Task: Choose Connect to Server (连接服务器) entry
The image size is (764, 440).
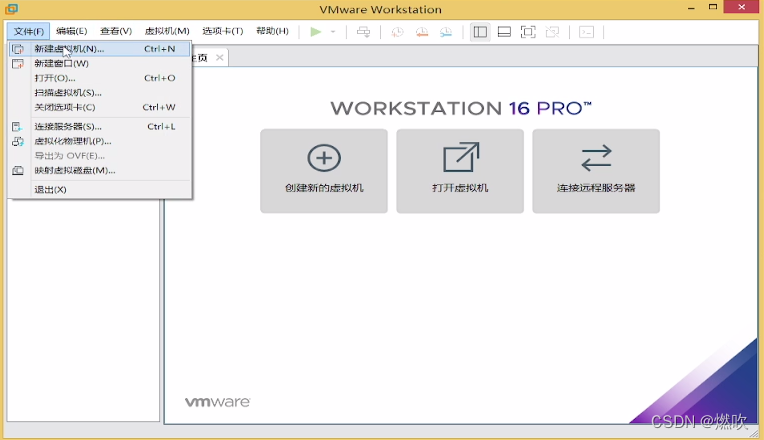Action: point(99,127)
